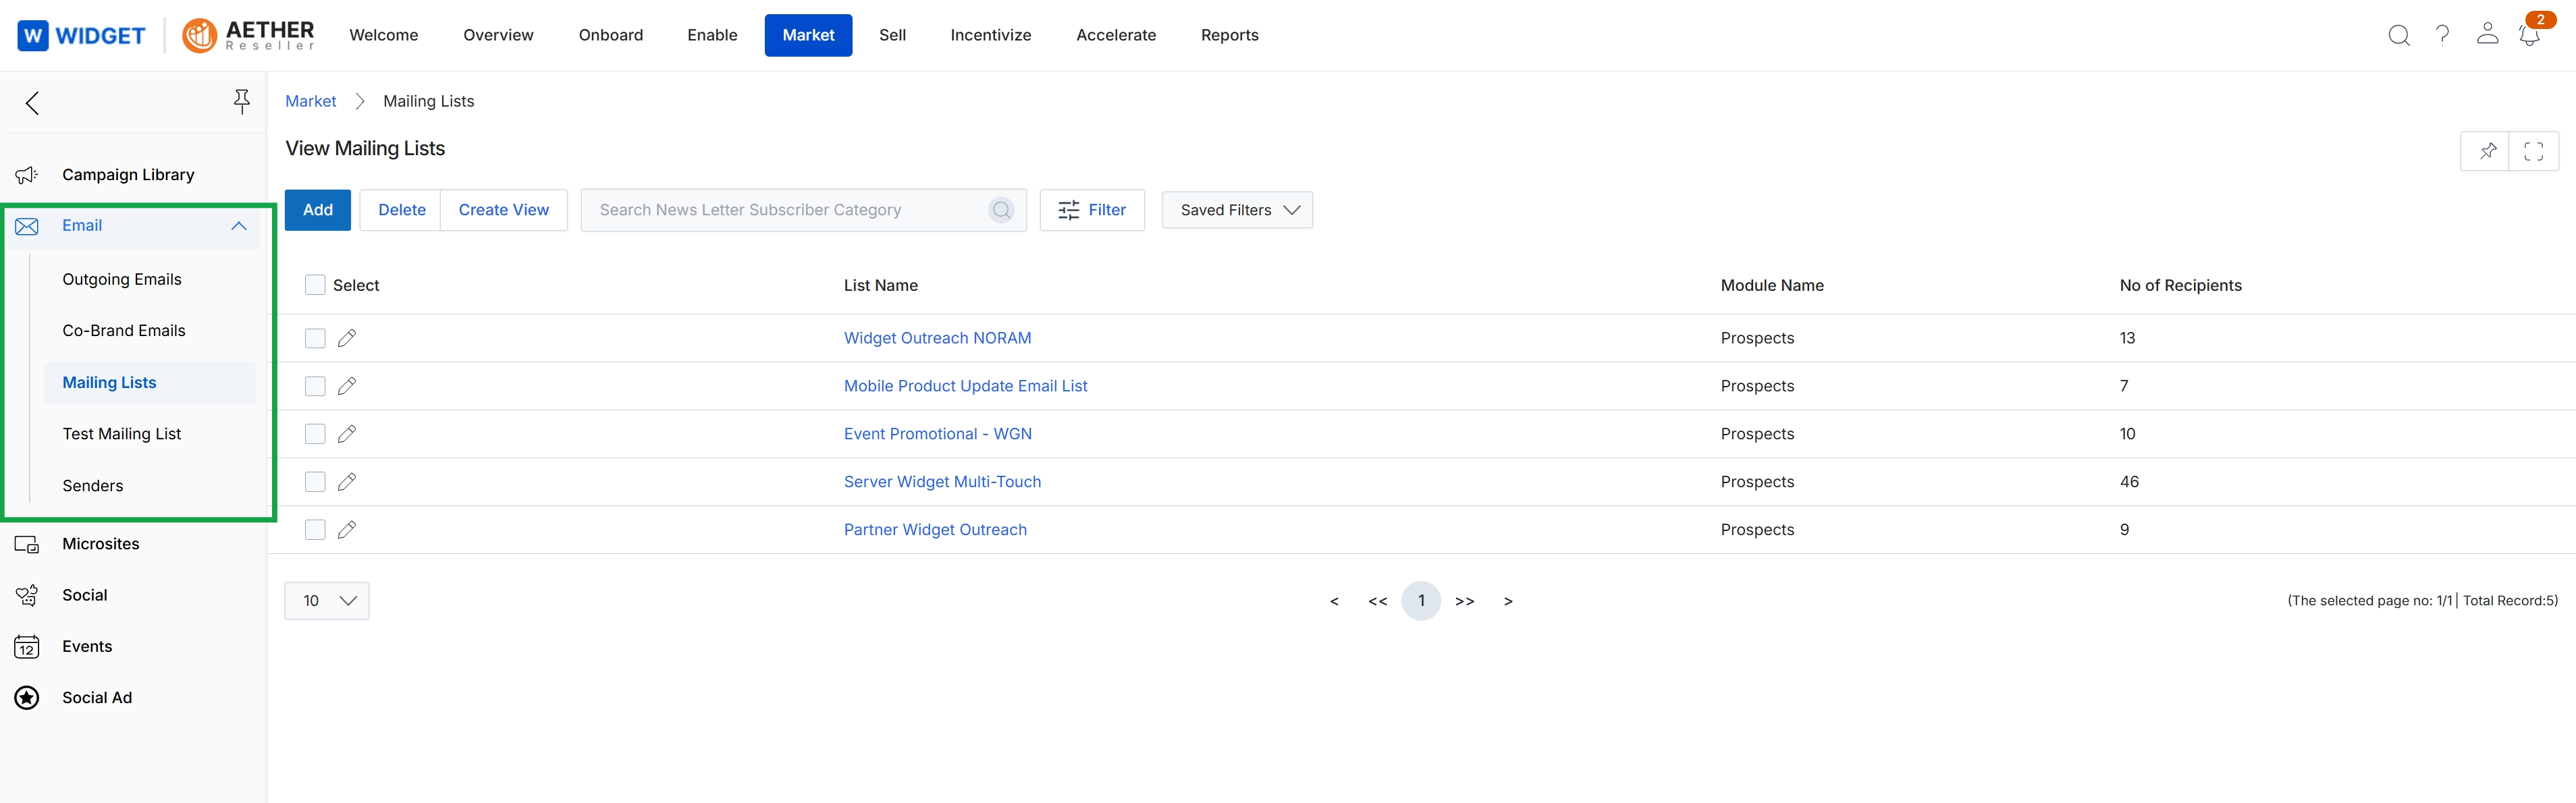Click page number 1 in pagination
Image resolution: width=2576 pixels, height=803 pixels.
[x=1421, y=601]
